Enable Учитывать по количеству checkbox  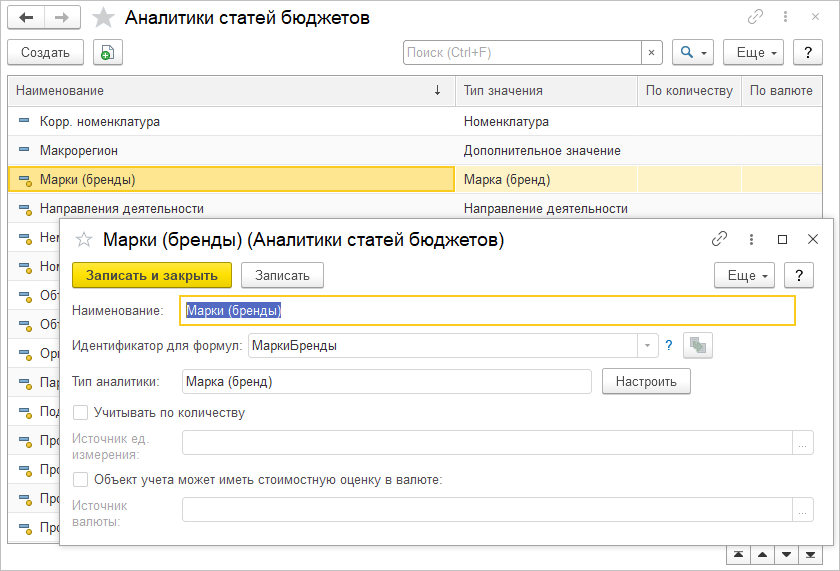81,412
